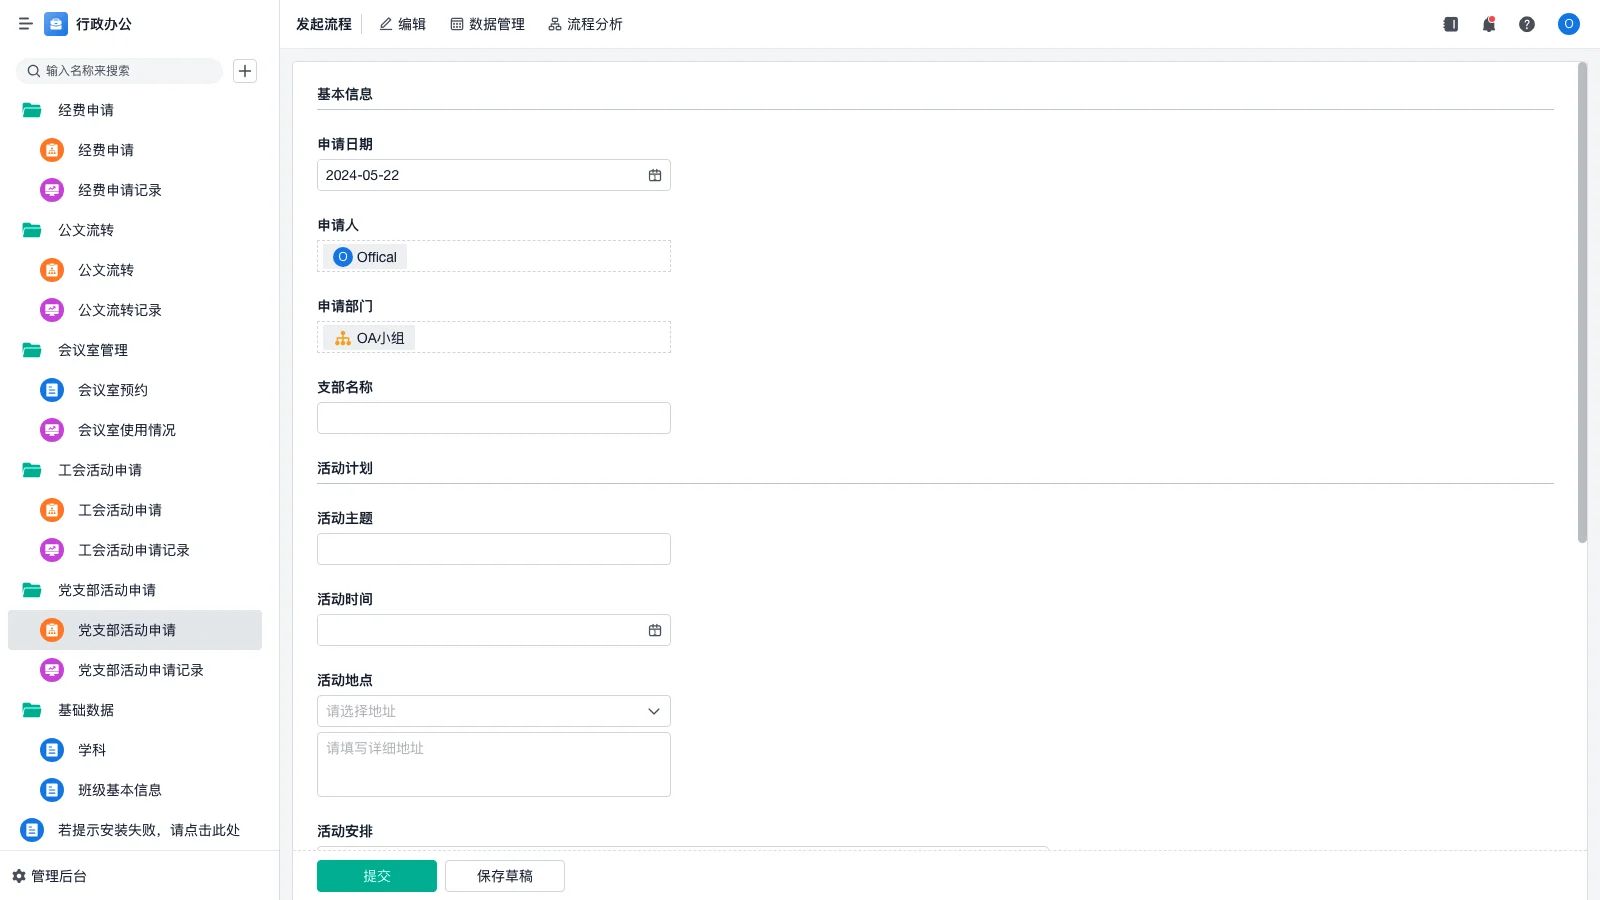The image size is (1600, 900).
Task: Click the 会议室使用情况 report icon
Action: tap(52, 430)
